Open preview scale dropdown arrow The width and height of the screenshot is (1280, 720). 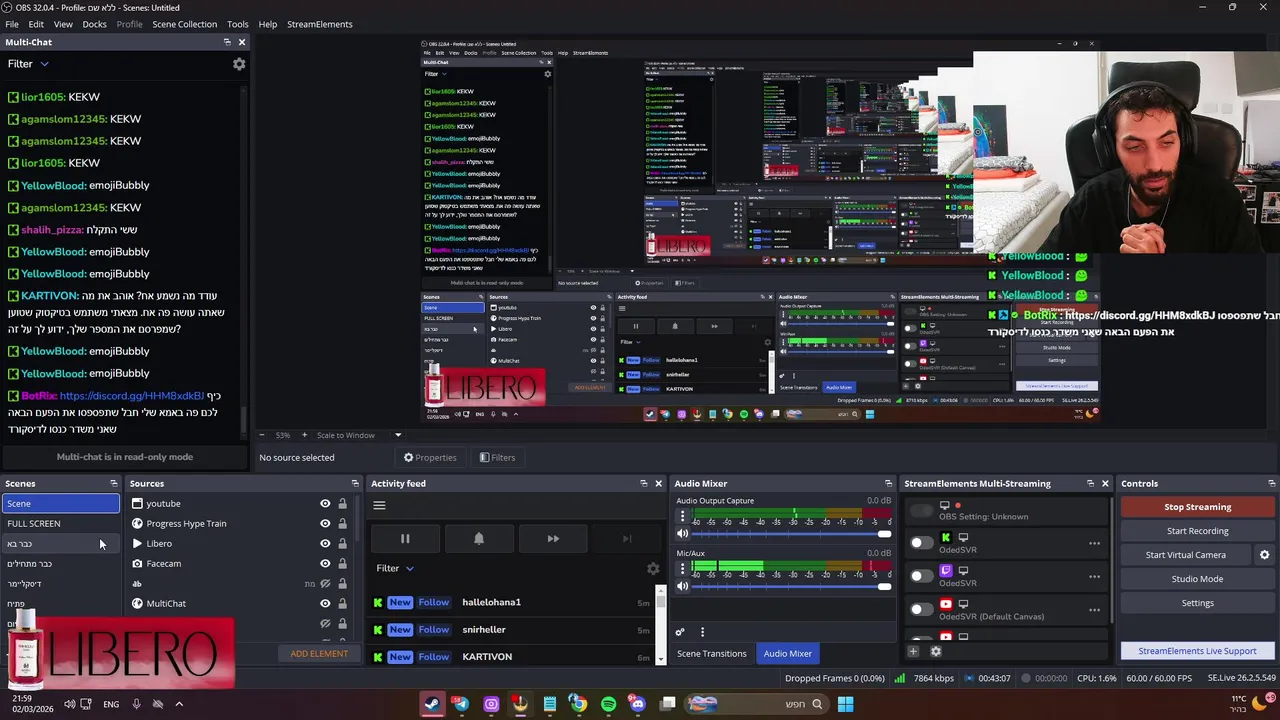click(398, 435)
